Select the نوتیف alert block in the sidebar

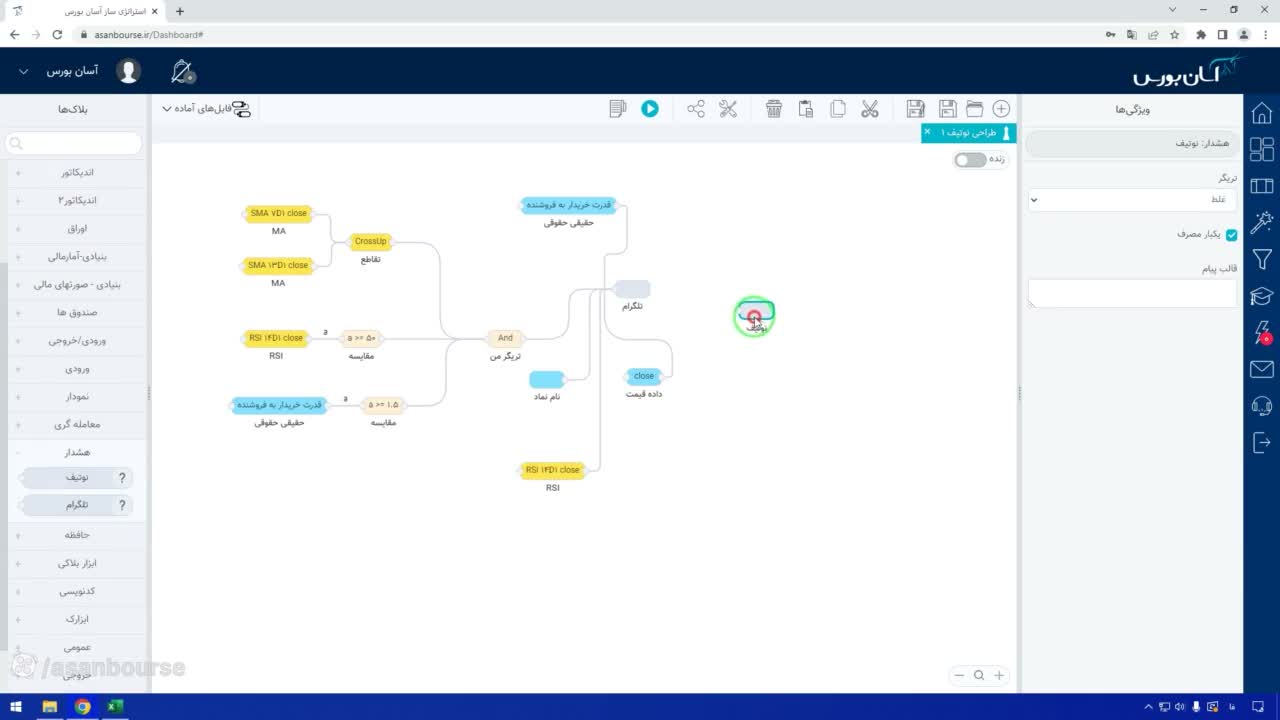pyautogui.click(x=77, y=478)
